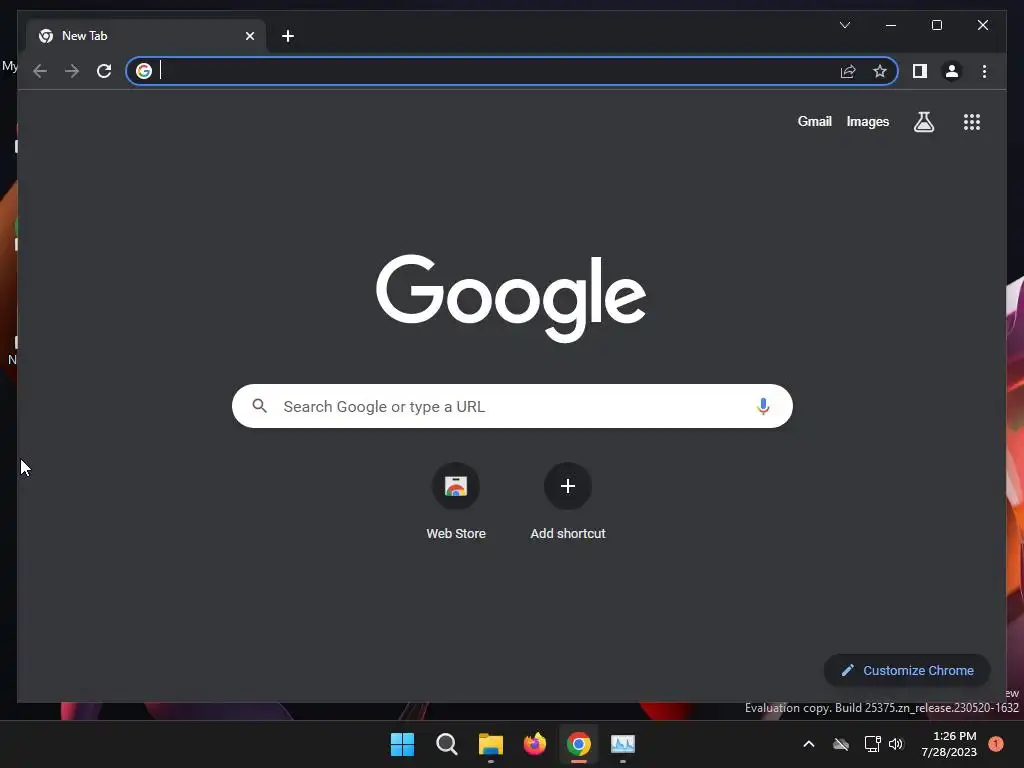Open Google Images link
Image resolution: width=1024 pixels, height=768 pixels.
coord(867,121)
